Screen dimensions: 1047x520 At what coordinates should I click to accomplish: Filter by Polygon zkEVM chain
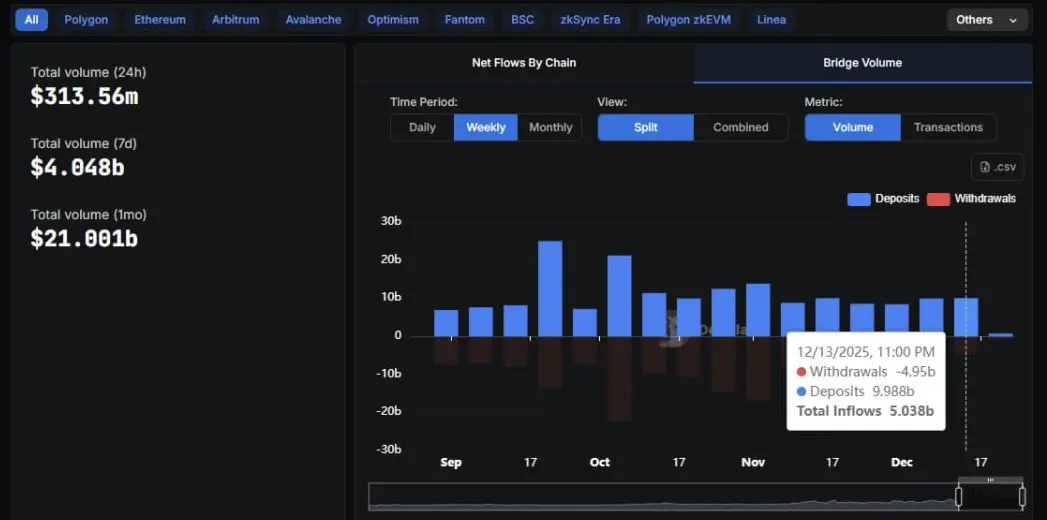688,19
